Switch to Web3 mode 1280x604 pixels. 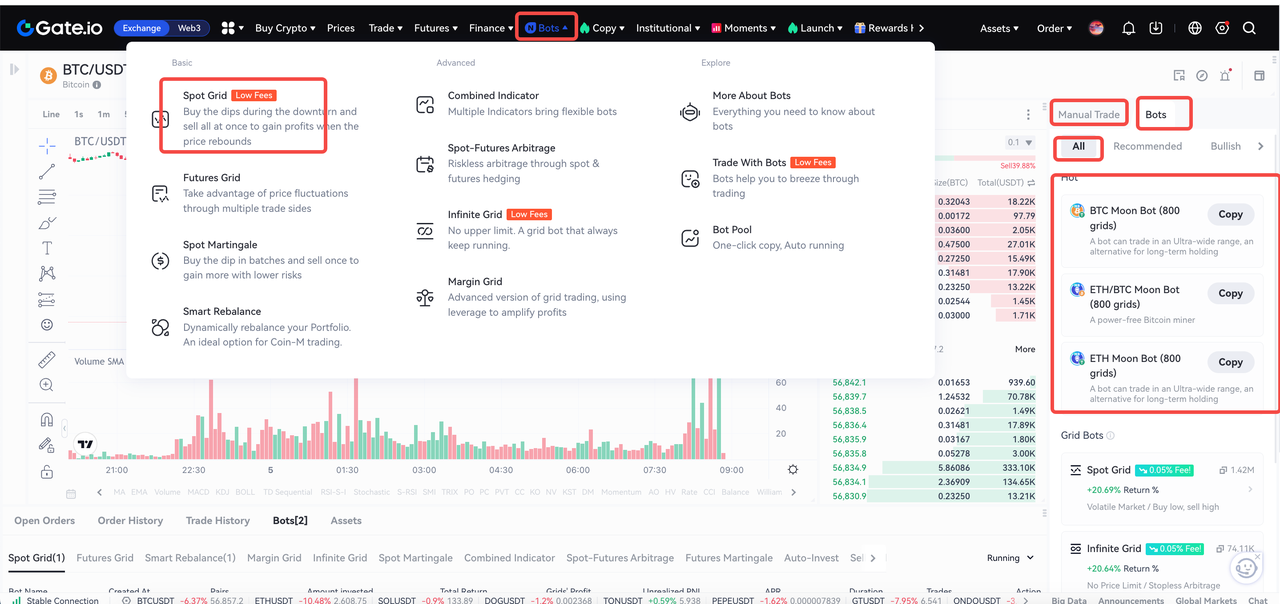click(189, 28)
